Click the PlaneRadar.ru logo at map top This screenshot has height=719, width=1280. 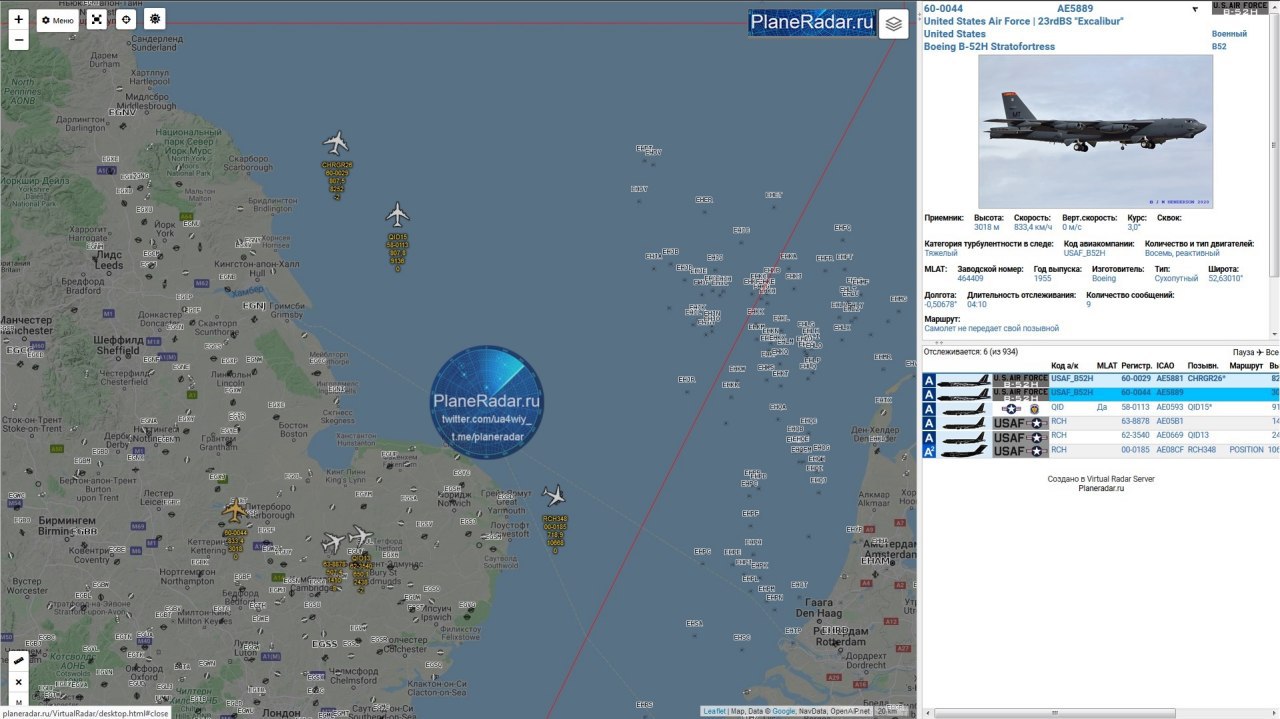coord(811,22)
